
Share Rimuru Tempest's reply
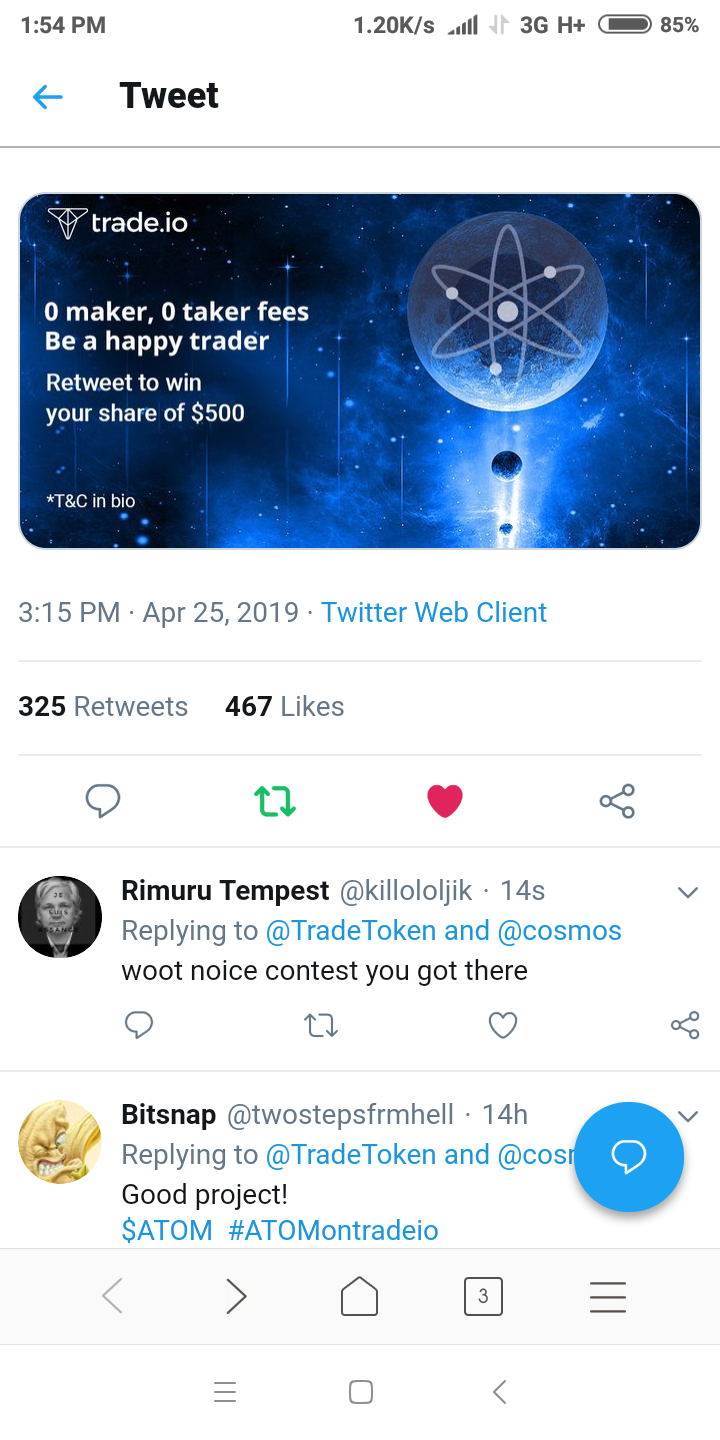click(x=685, y=1025)
